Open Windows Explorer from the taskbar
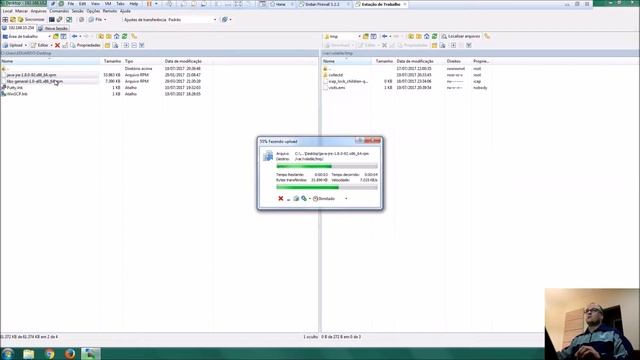 tap(29, 353)
